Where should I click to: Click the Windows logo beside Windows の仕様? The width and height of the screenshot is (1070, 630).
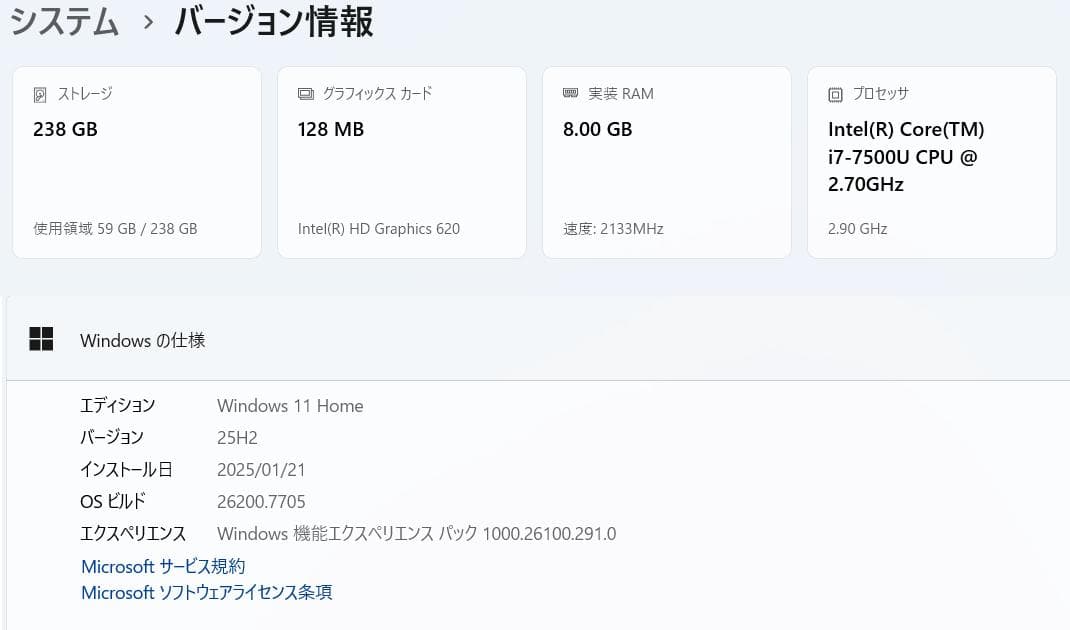pyautogui.click(x=41, y=339)
